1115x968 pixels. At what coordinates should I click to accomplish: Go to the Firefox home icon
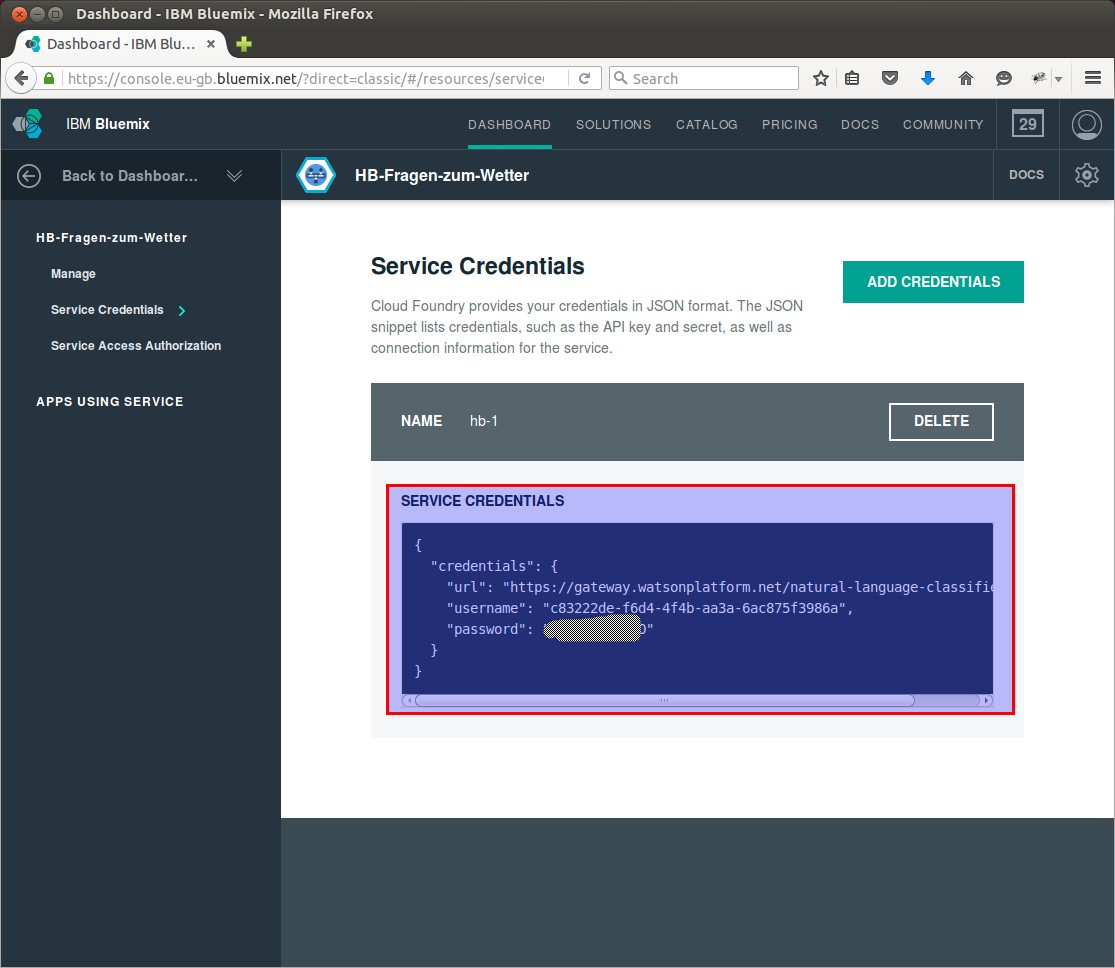(966, 78)
